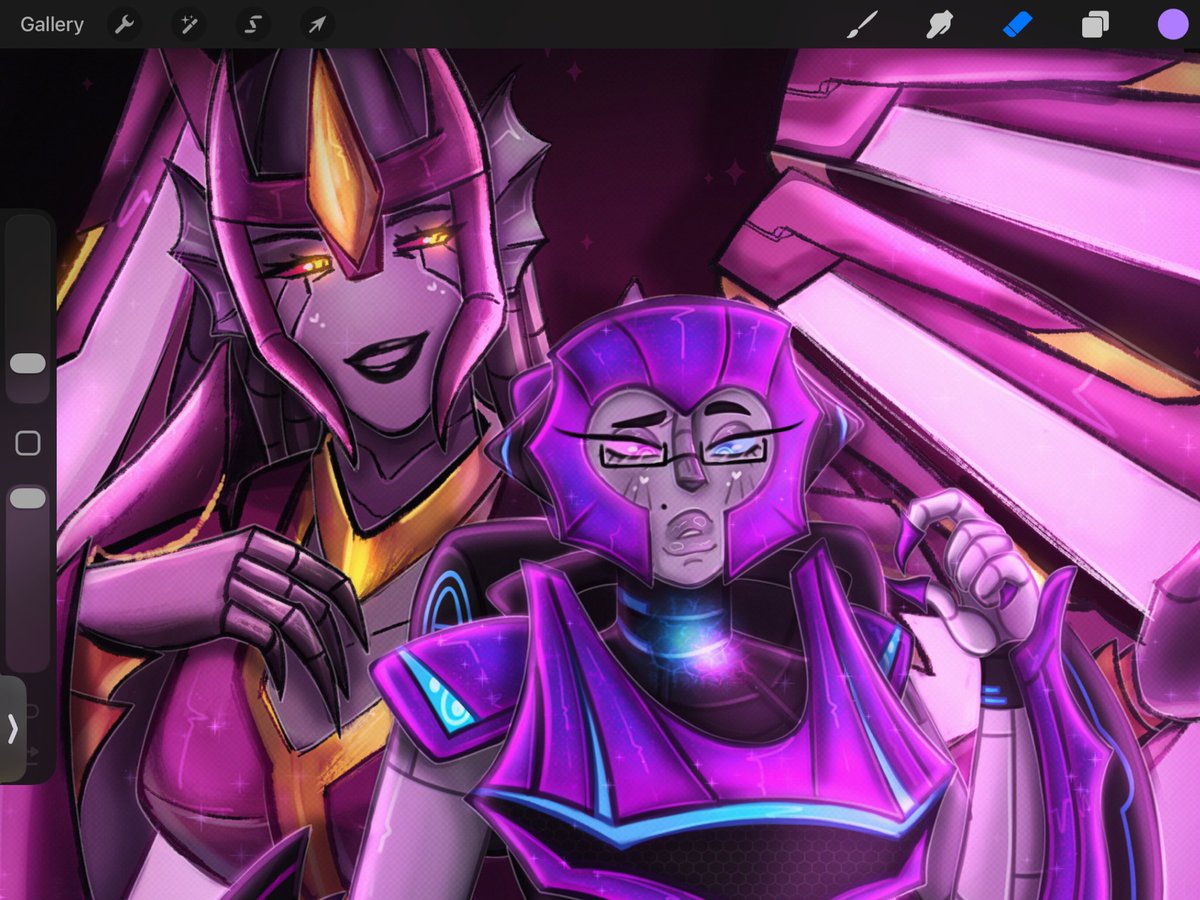Open the Actions wrench menu
The height and width of the screenshot is (900, 1200).
(124, 24)
